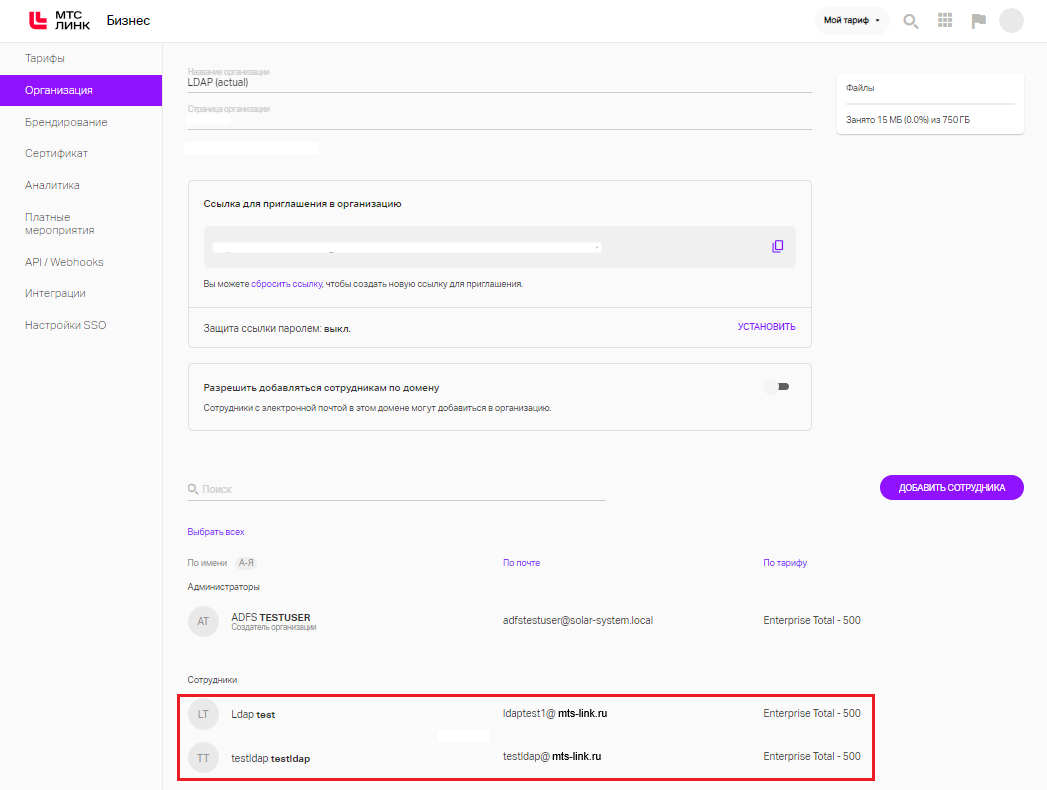
Task: Select the ADFS TESTUSER name
Action: (x=271, y=617)
